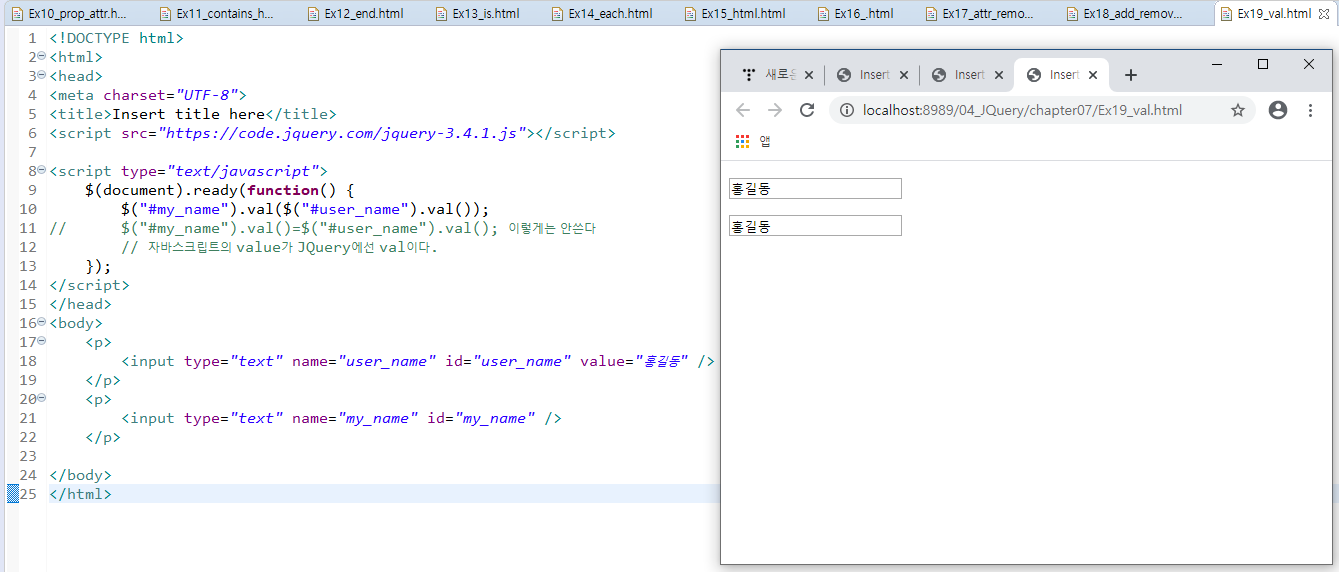Collapse the <p> fold marker on line 20

pyautogui.click(x=41, y=398)
